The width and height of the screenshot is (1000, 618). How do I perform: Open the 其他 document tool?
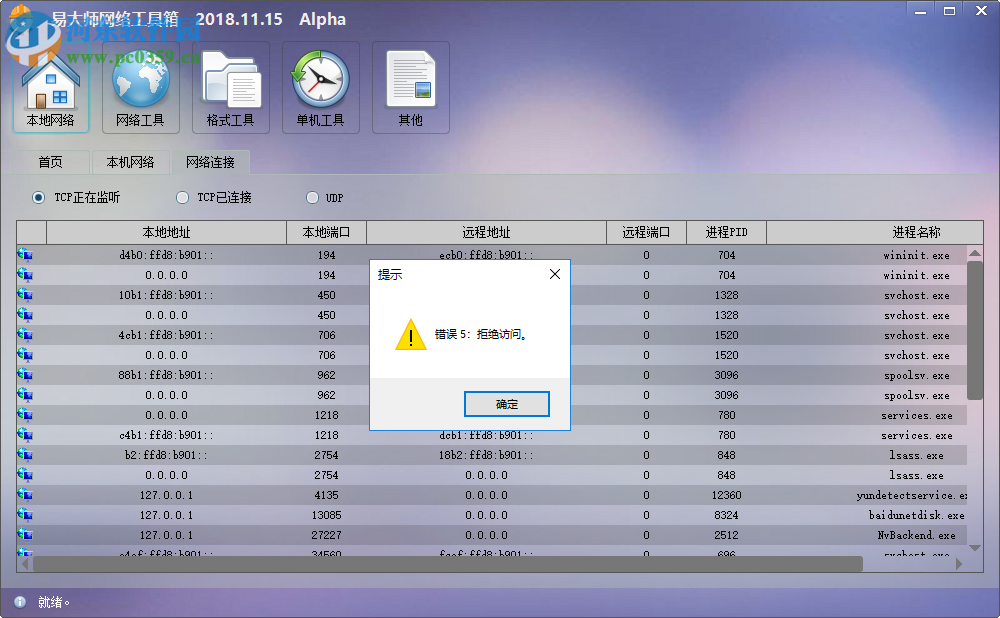410,88
